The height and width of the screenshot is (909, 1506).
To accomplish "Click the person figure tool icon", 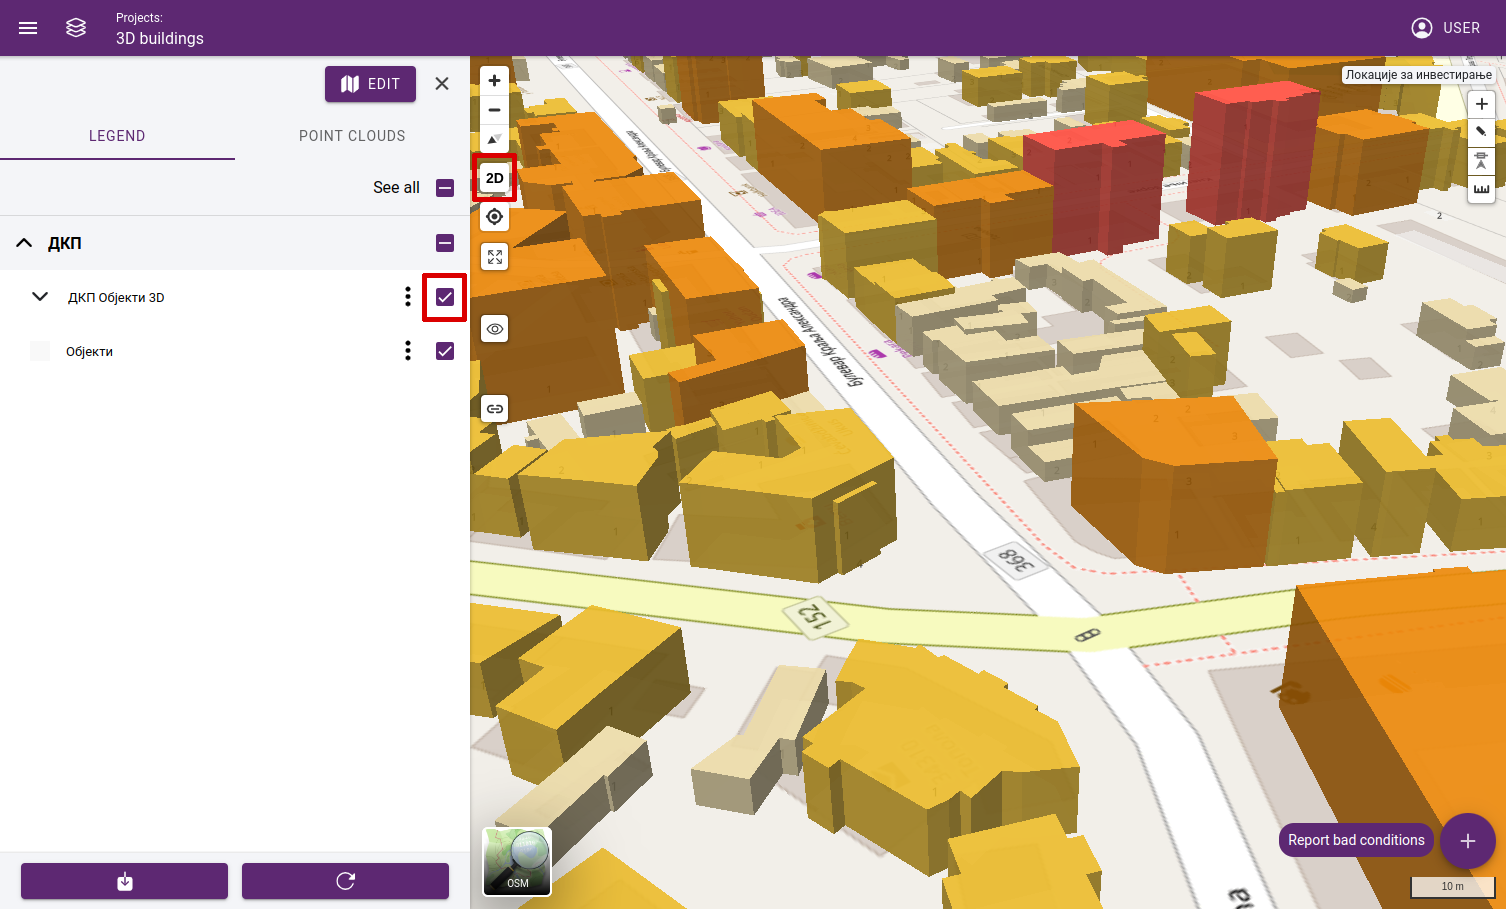I will (x=1481, y=161).
